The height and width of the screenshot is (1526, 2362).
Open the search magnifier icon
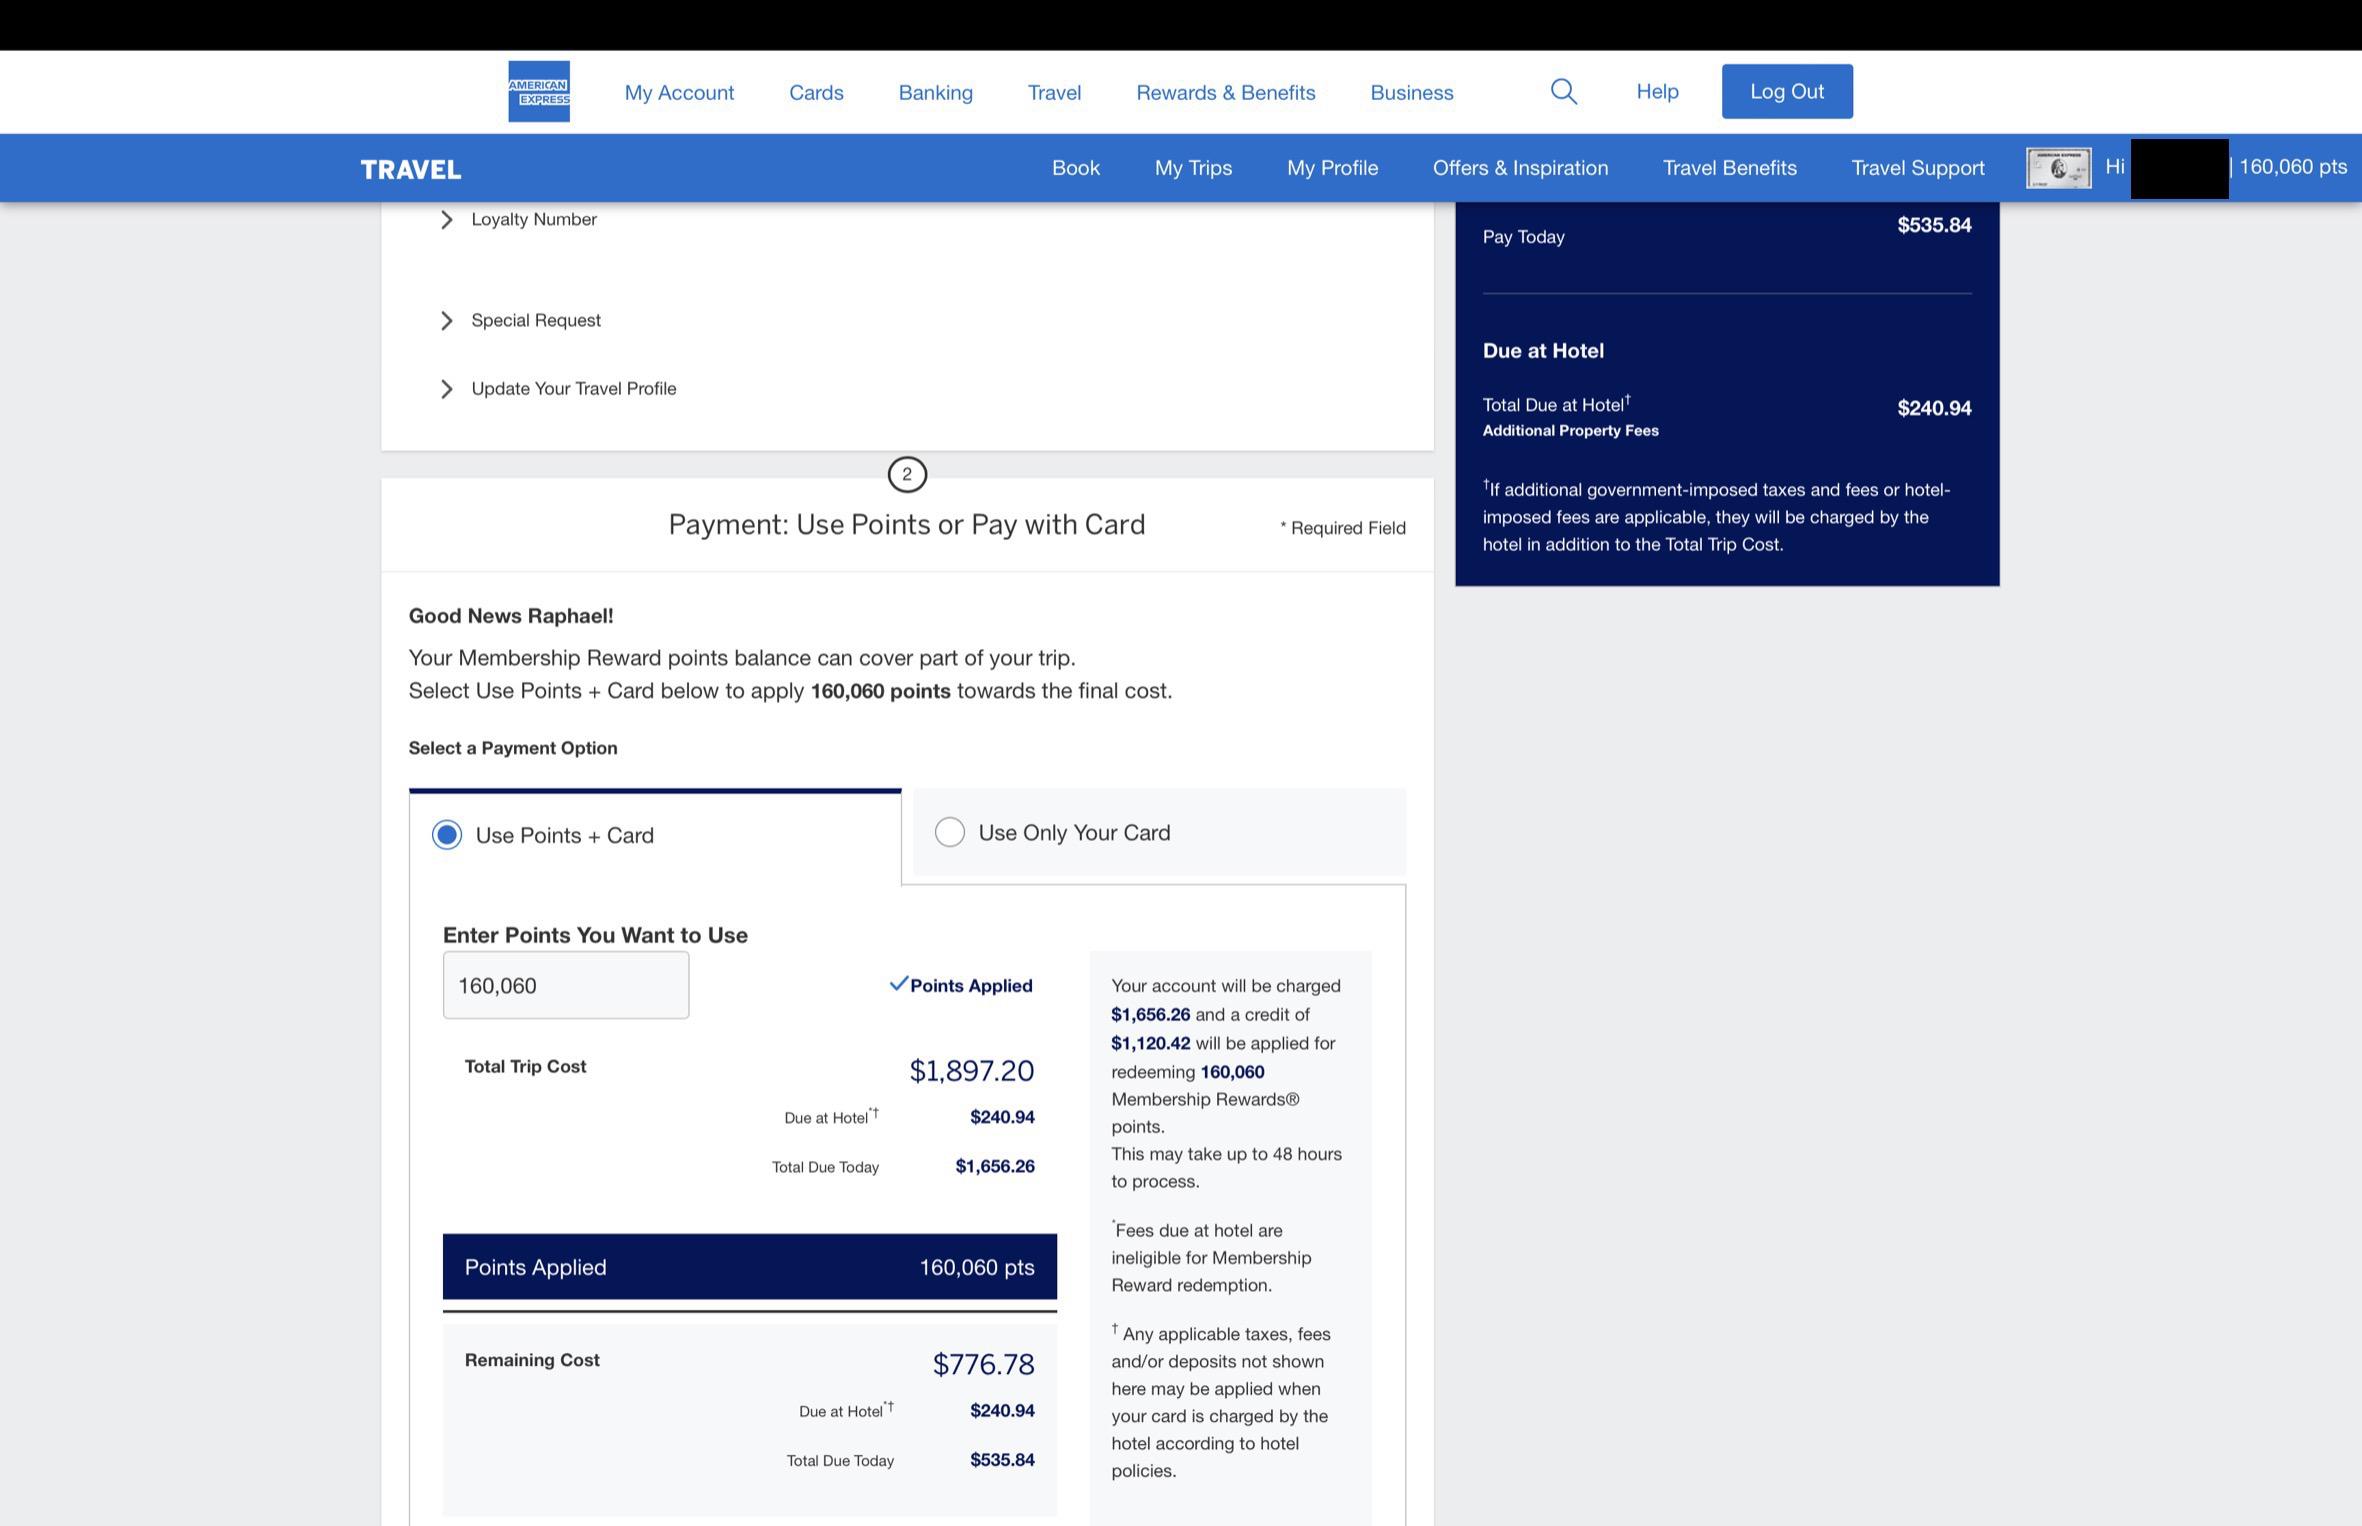pyautogui.click(x=1563, y=92)
